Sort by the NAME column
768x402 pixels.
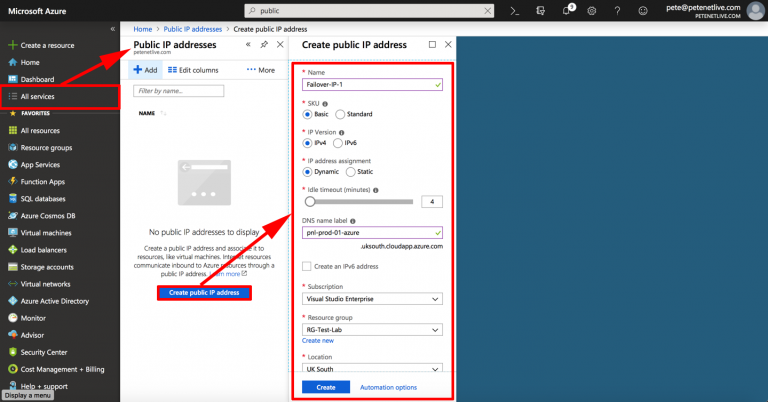[152, 113]
